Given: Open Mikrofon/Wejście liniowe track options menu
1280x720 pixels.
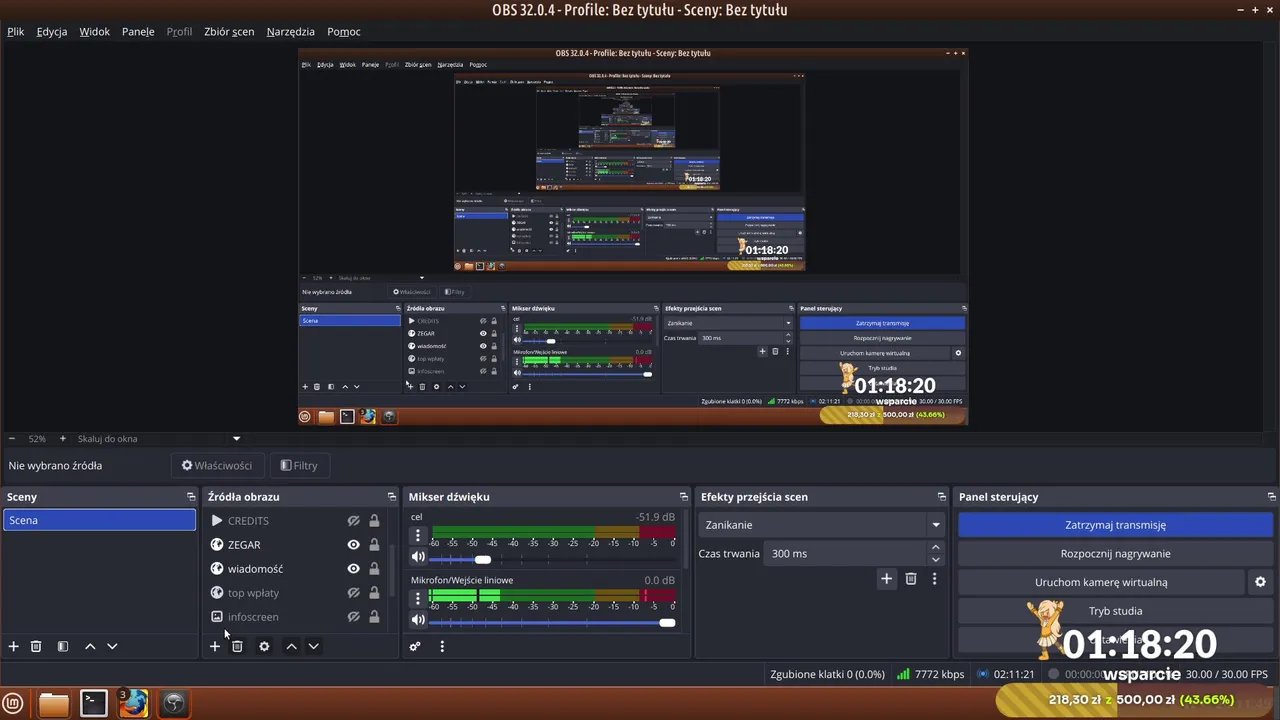Looking at the screenshot, I should click(418, 599).
